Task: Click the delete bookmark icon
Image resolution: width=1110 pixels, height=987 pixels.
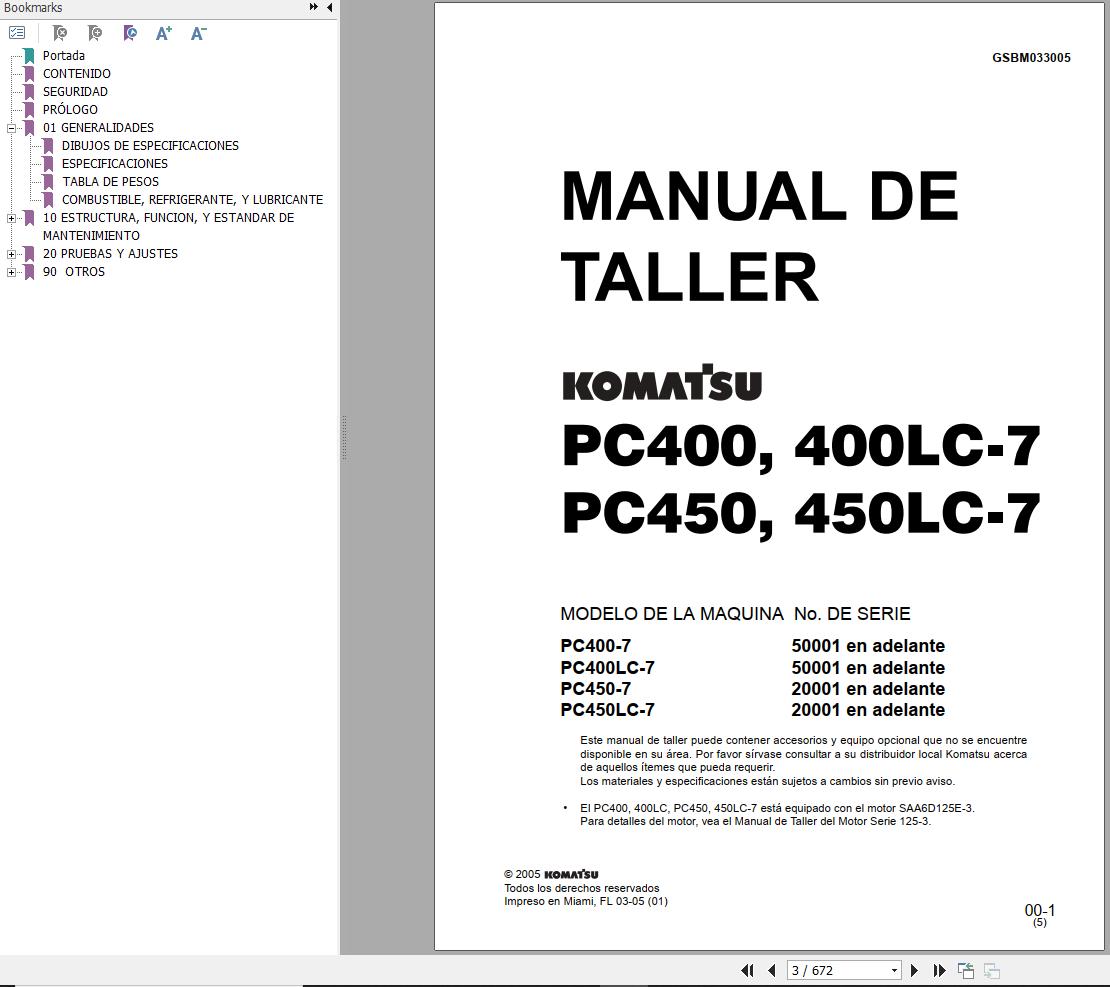Action: (59, 33)
